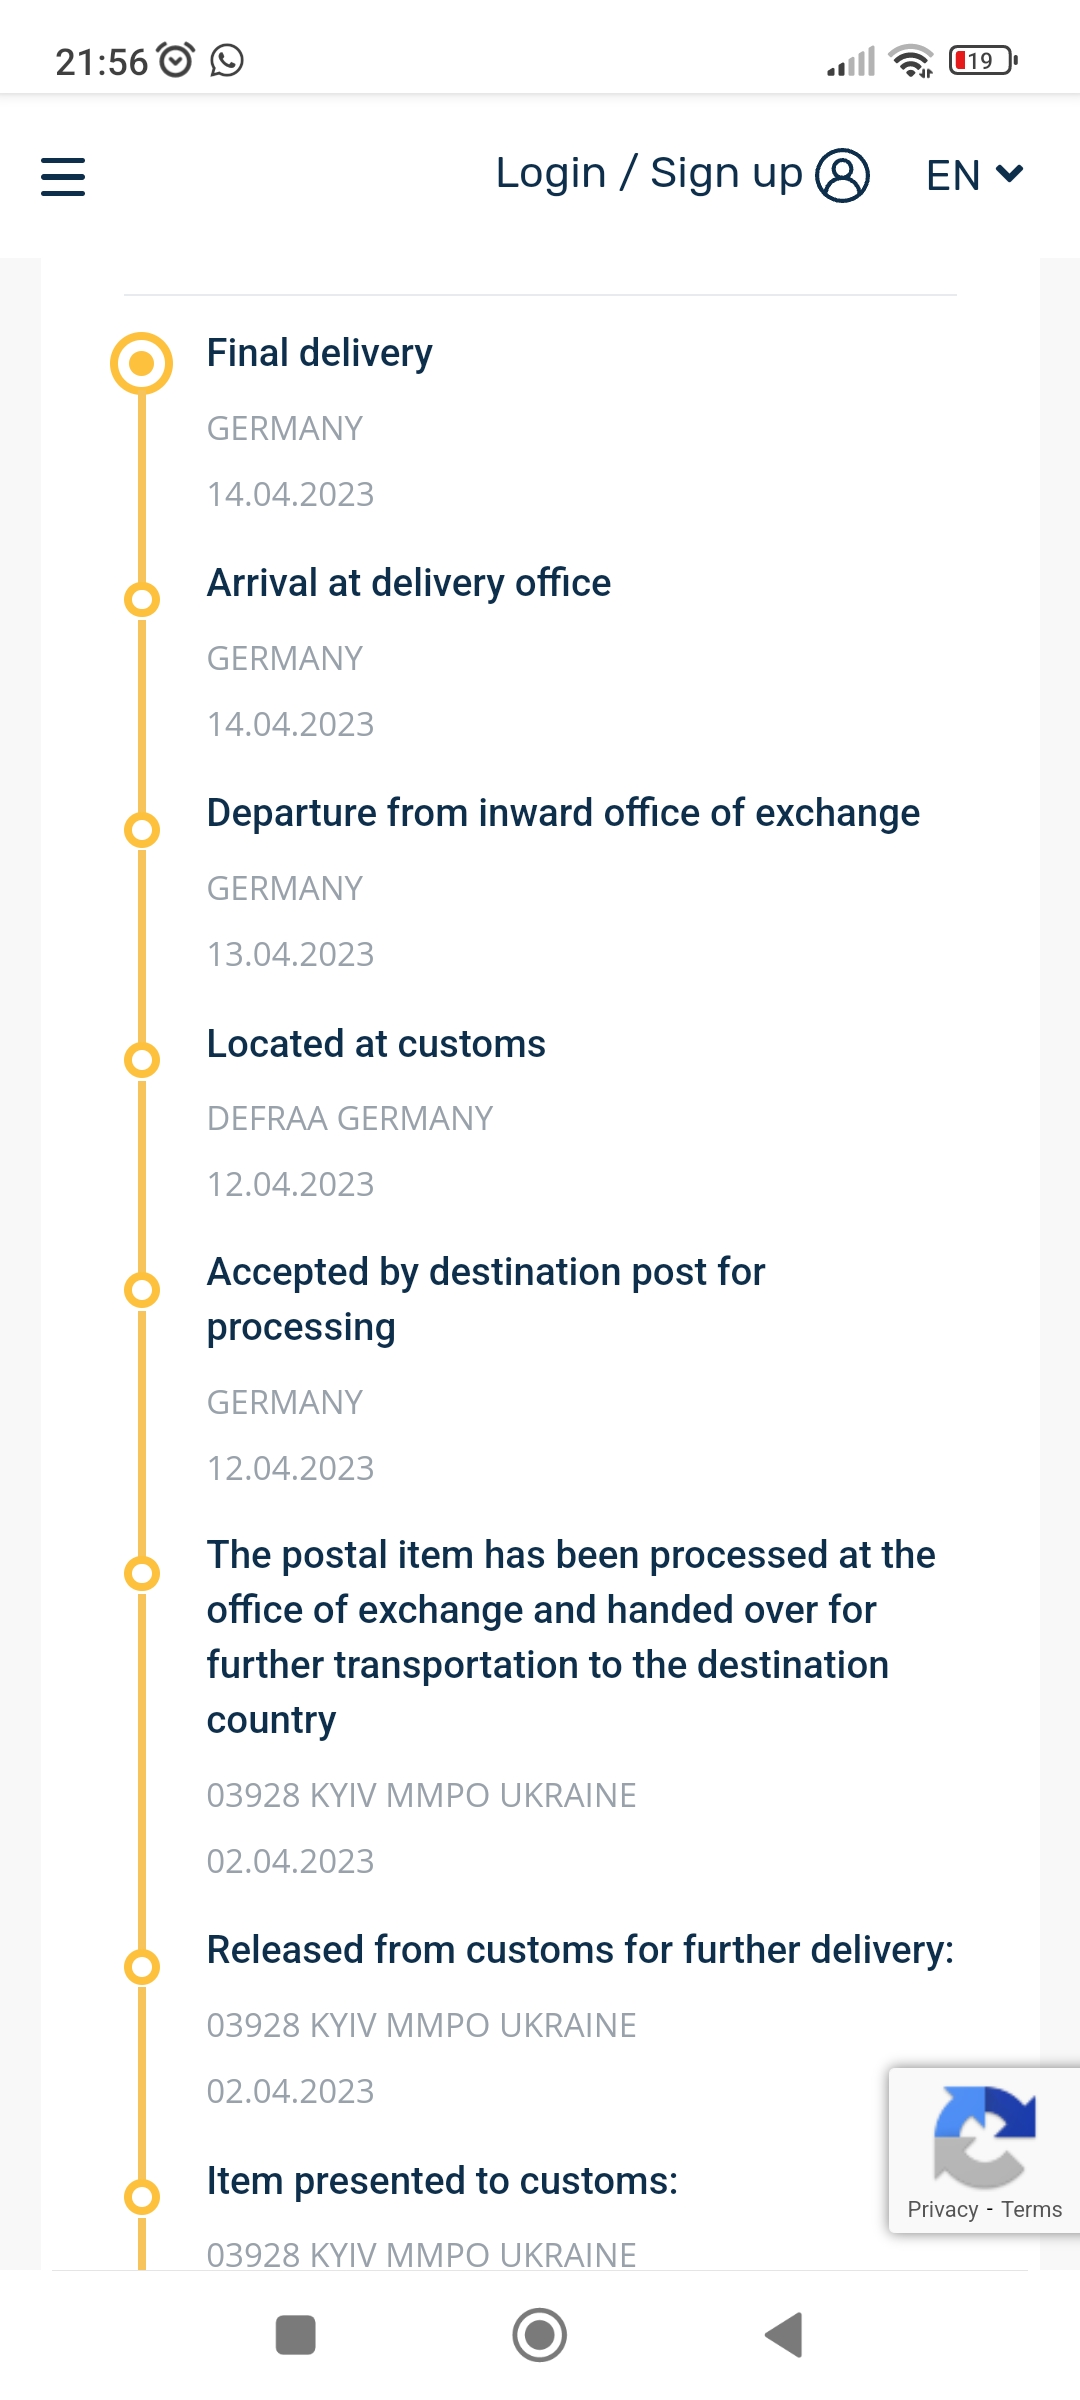
Task: Select the Arrival at delivery office marker
Action: (x=141, y=600)
